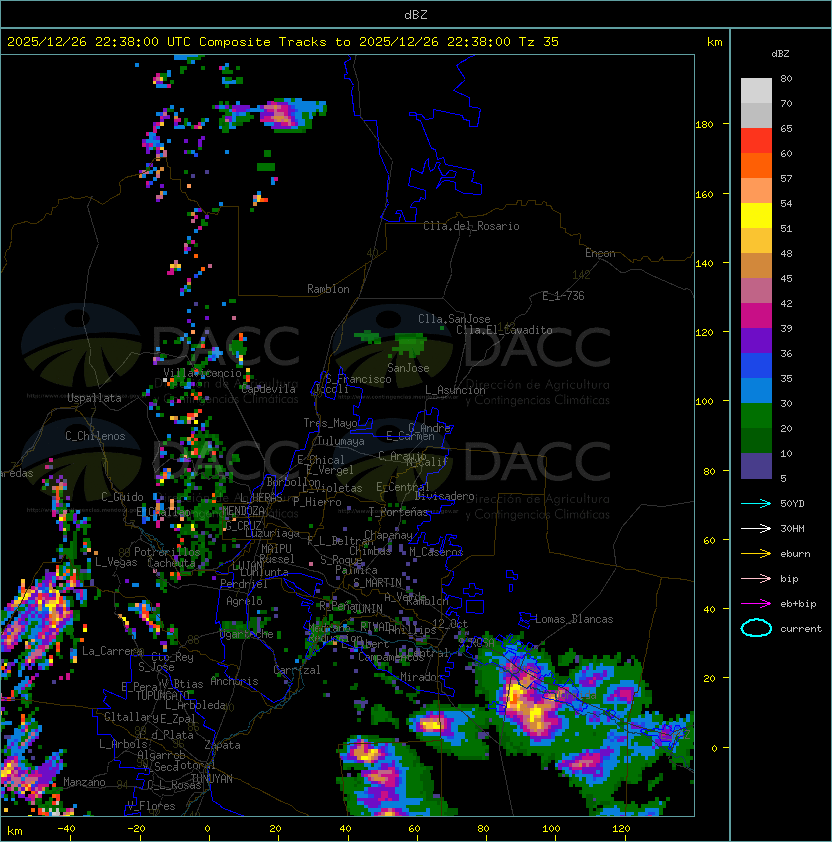Viewport: 832px width, 842px height.
Task: Pick the yellow swatch between 54 and 51
Action: [x=756, y=215]
